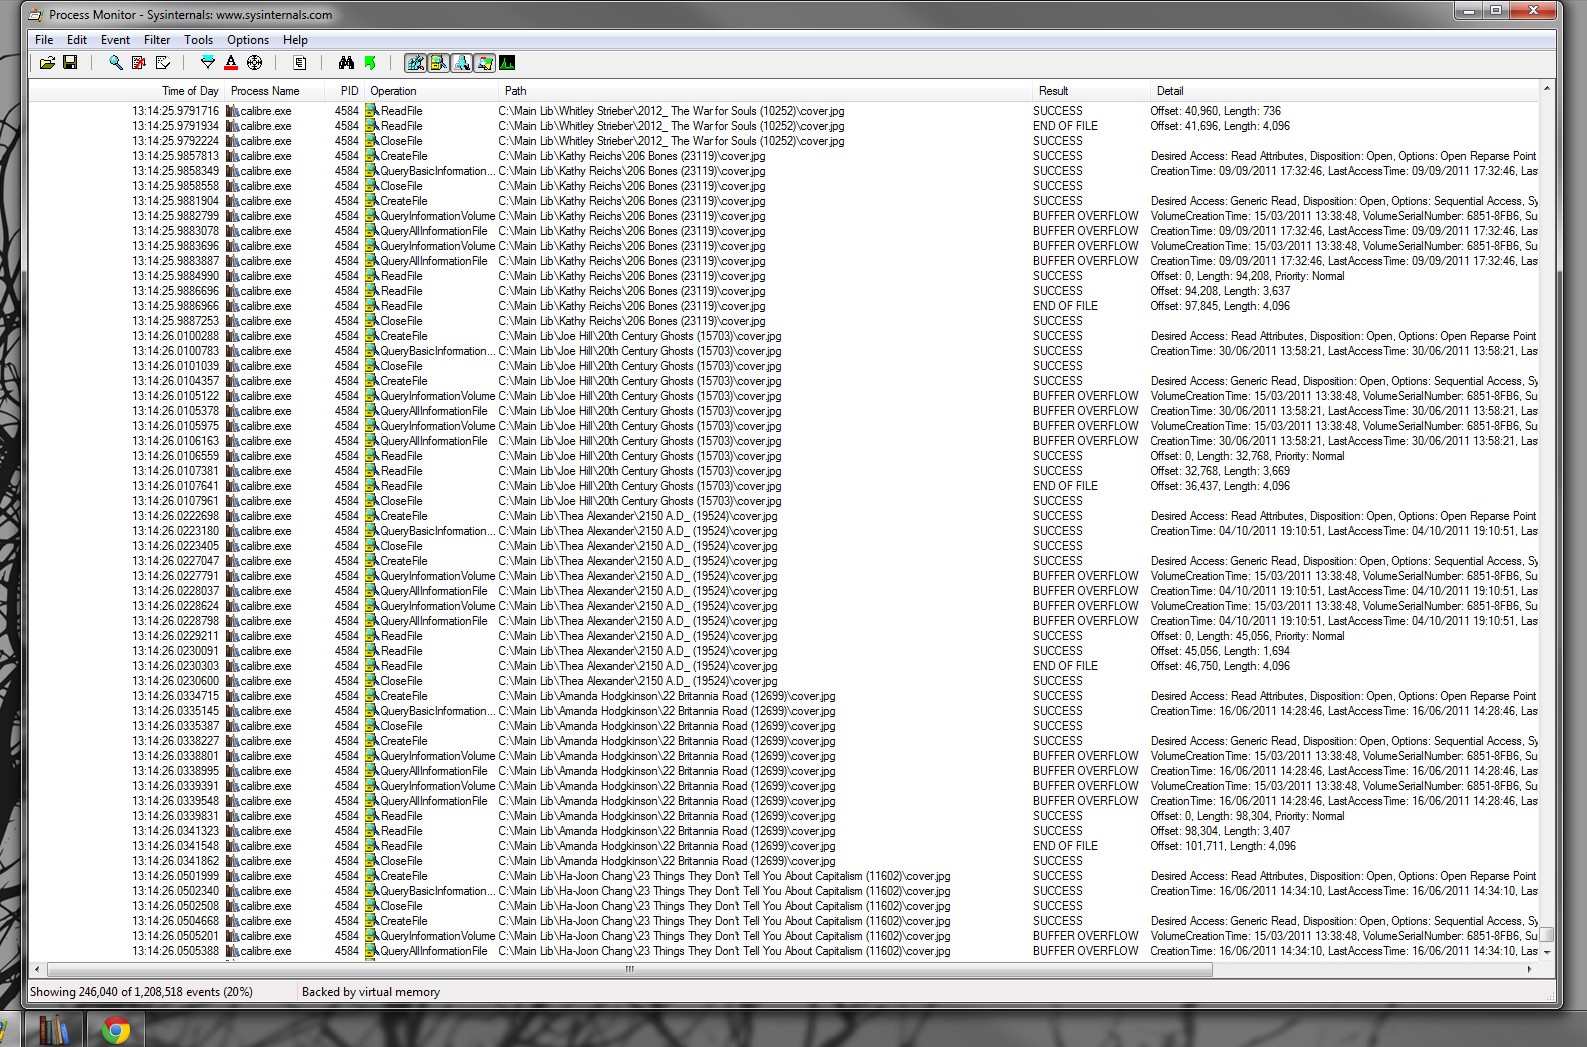Viewport: 1587px width, 1047px height.
Task: Click the CreateFile operation icon at 13:14:25.9881904
Action: [372, 201]
